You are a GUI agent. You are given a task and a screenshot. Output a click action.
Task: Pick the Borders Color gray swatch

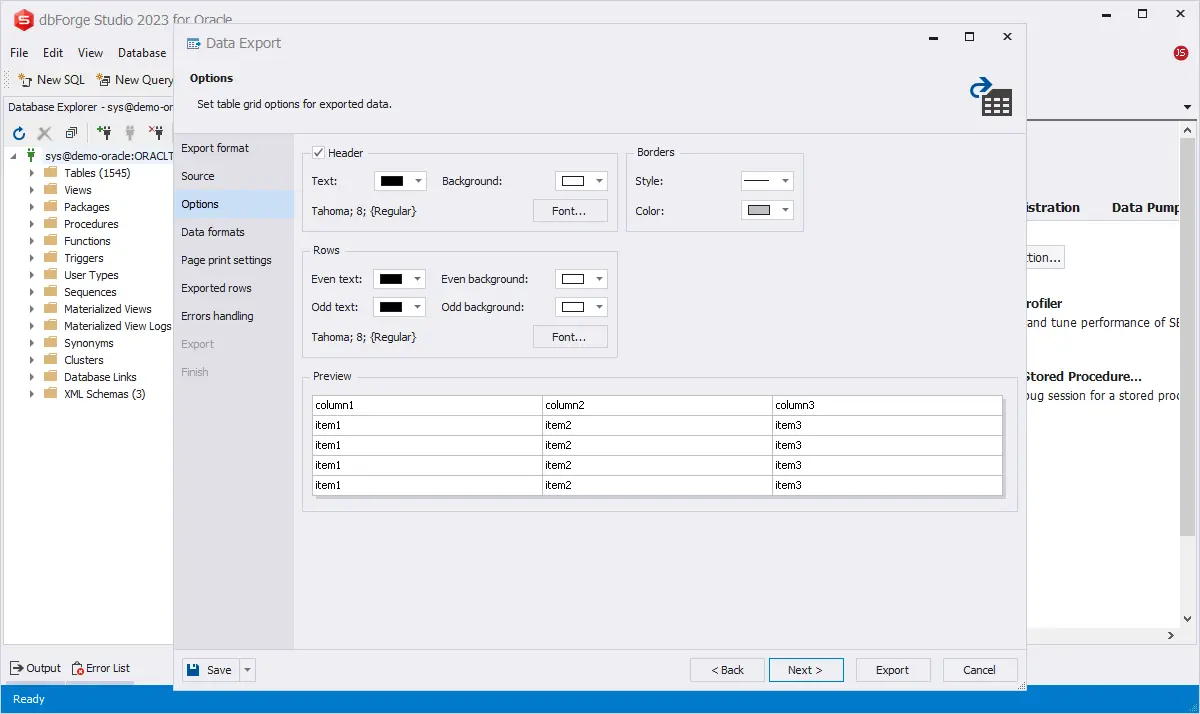759,211
